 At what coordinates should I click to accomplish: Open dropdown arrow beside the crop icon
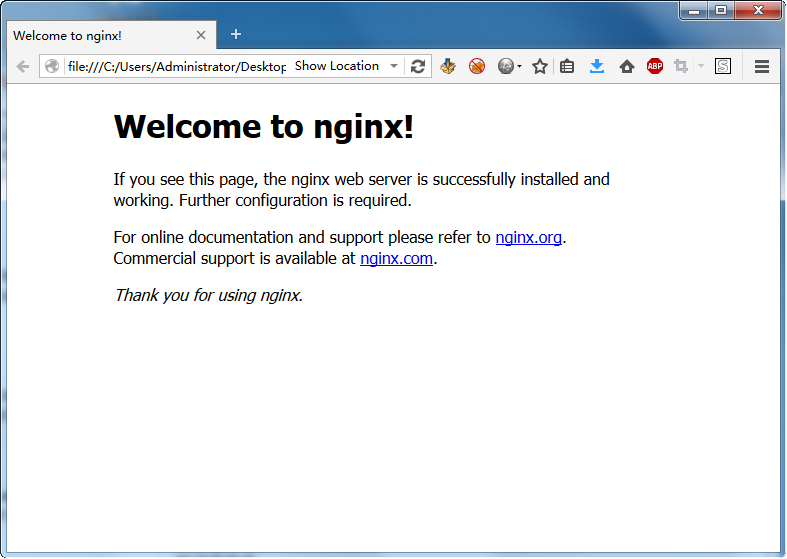(x=701, y=66)
